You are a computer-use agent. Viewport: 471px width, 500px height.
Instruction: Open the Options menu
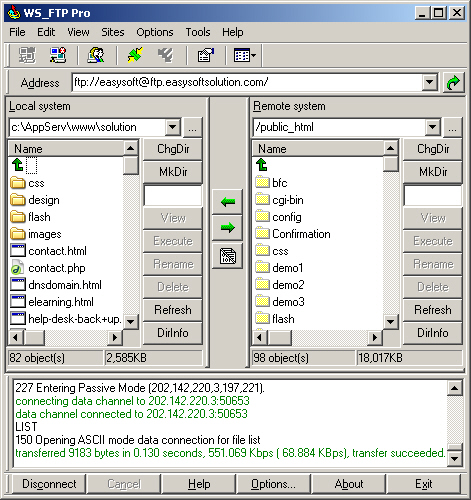155,32
